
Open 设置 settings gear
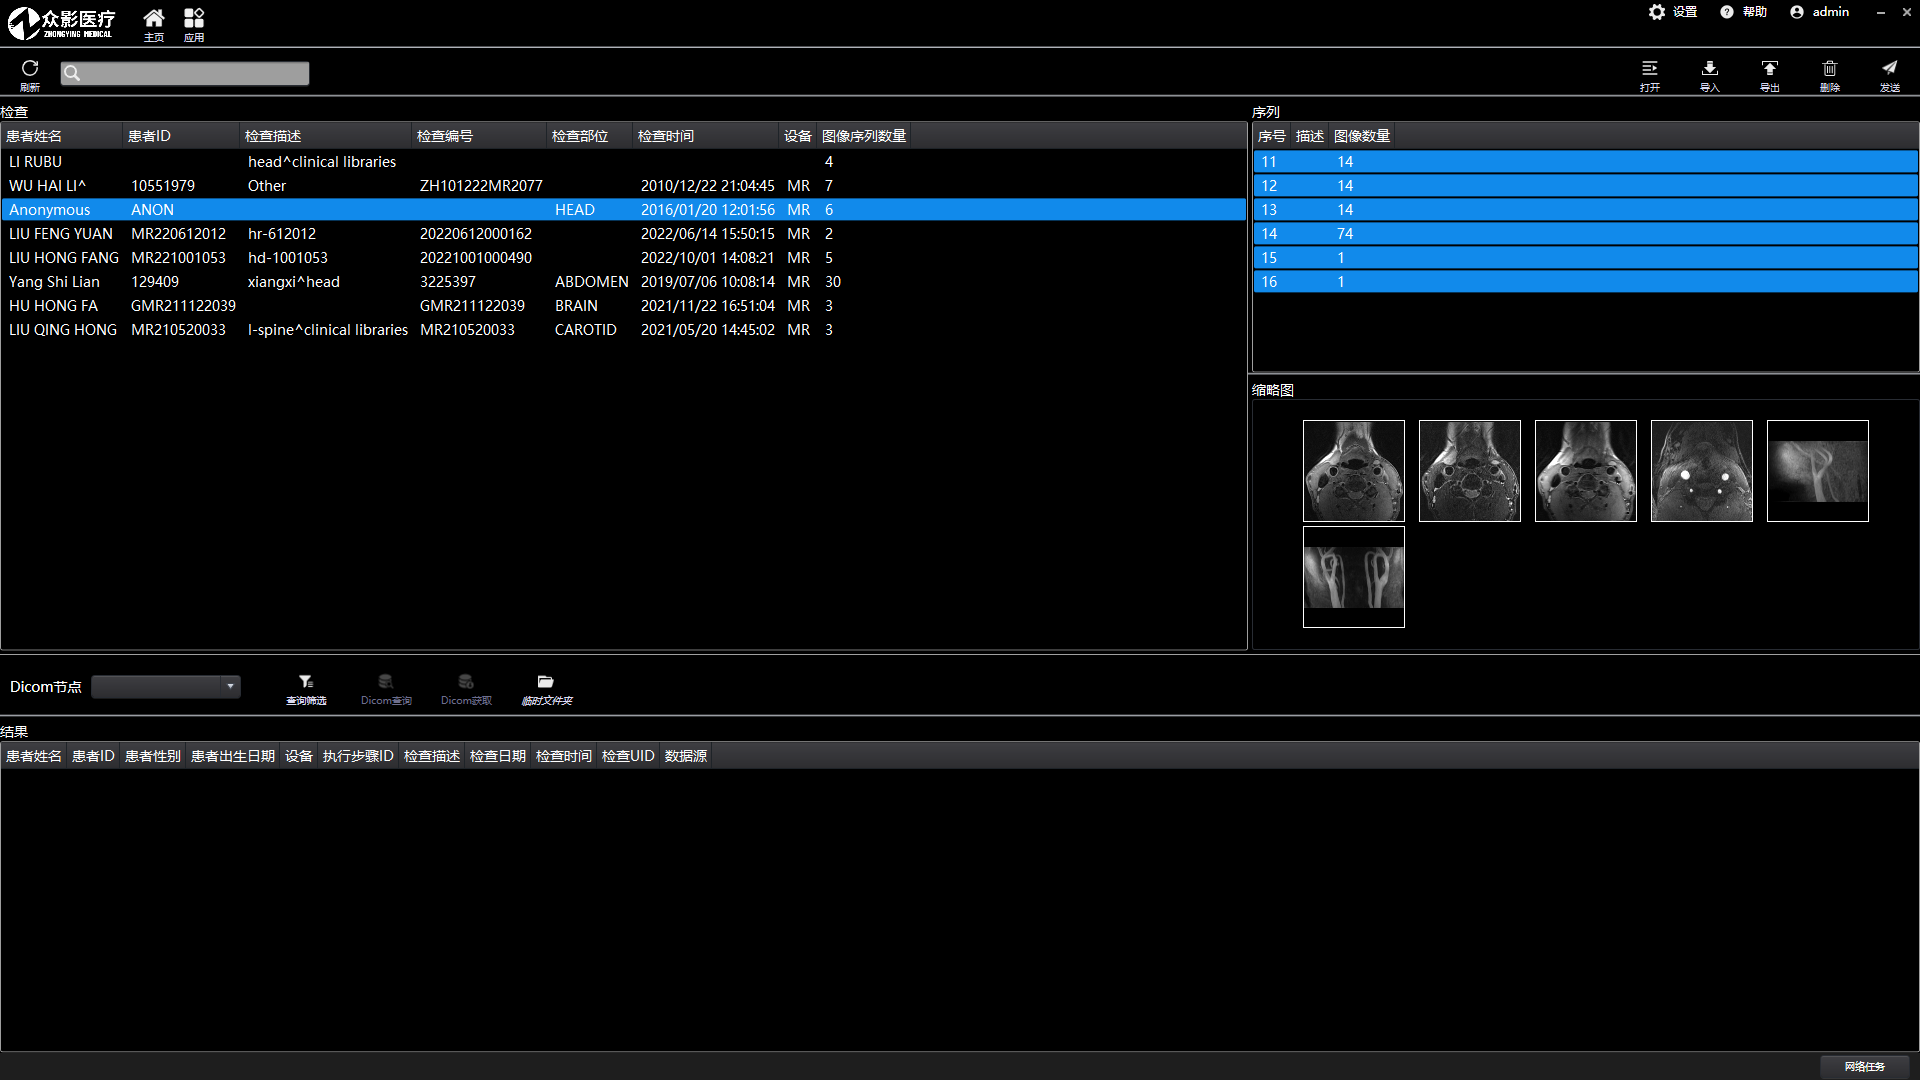point(1673,12)
